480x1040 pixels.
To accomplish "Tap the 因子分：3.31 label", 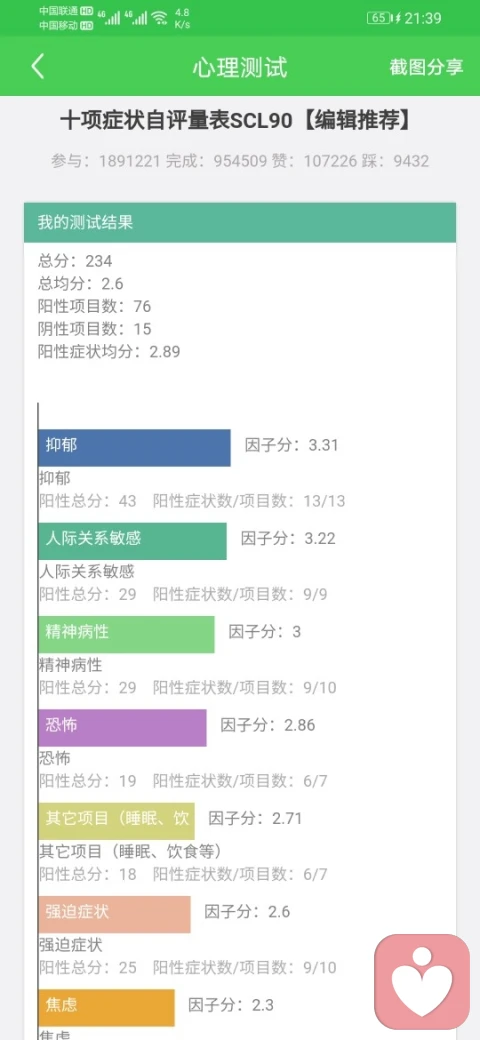I will pos(291,445).
